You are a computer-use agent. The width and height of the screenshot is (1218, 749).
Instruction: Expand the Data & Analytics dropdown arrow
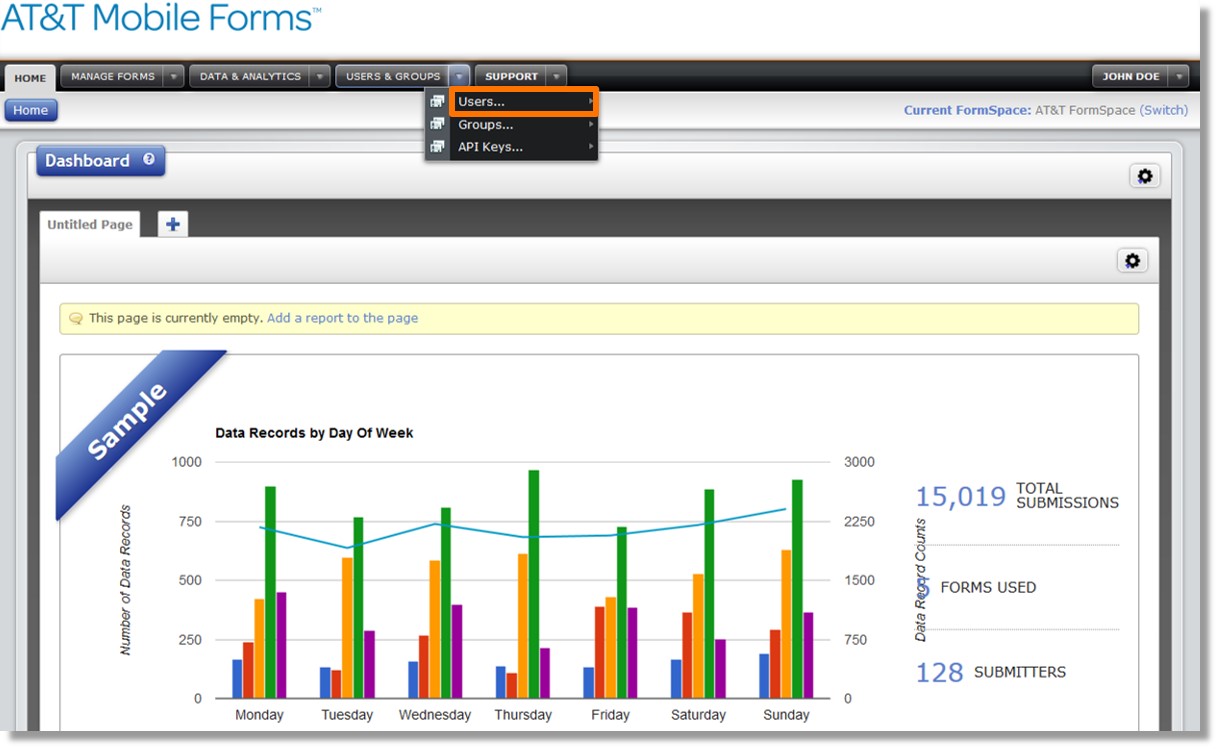319,76
